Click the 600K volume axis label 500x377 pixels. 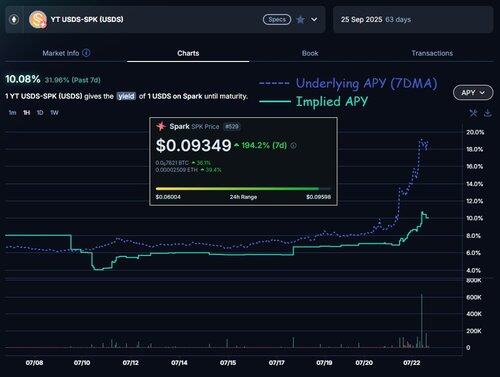pos(474,297)
